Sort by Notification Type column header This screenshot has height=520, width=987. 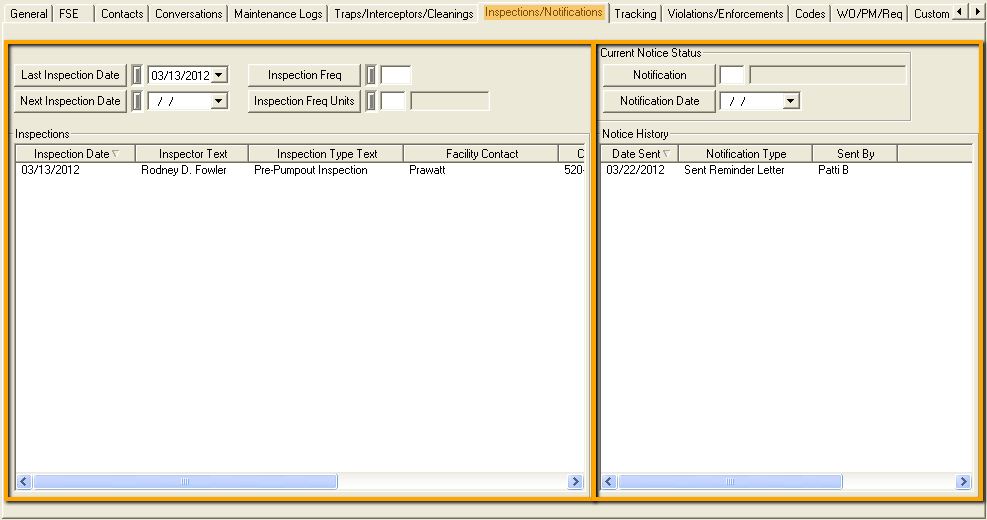tap(746, 154)
